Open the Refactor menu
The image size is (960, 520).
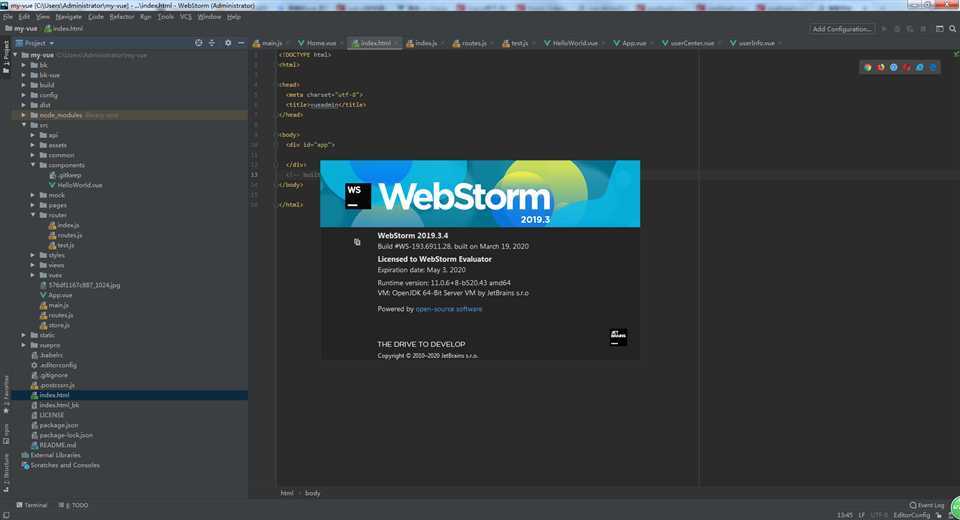coord(122,17)
